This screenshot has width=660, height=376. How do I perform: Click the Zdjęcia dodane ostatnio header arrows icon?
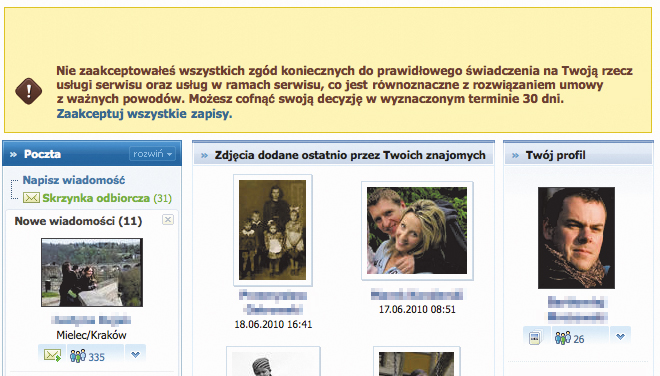[x=205, y=156]
